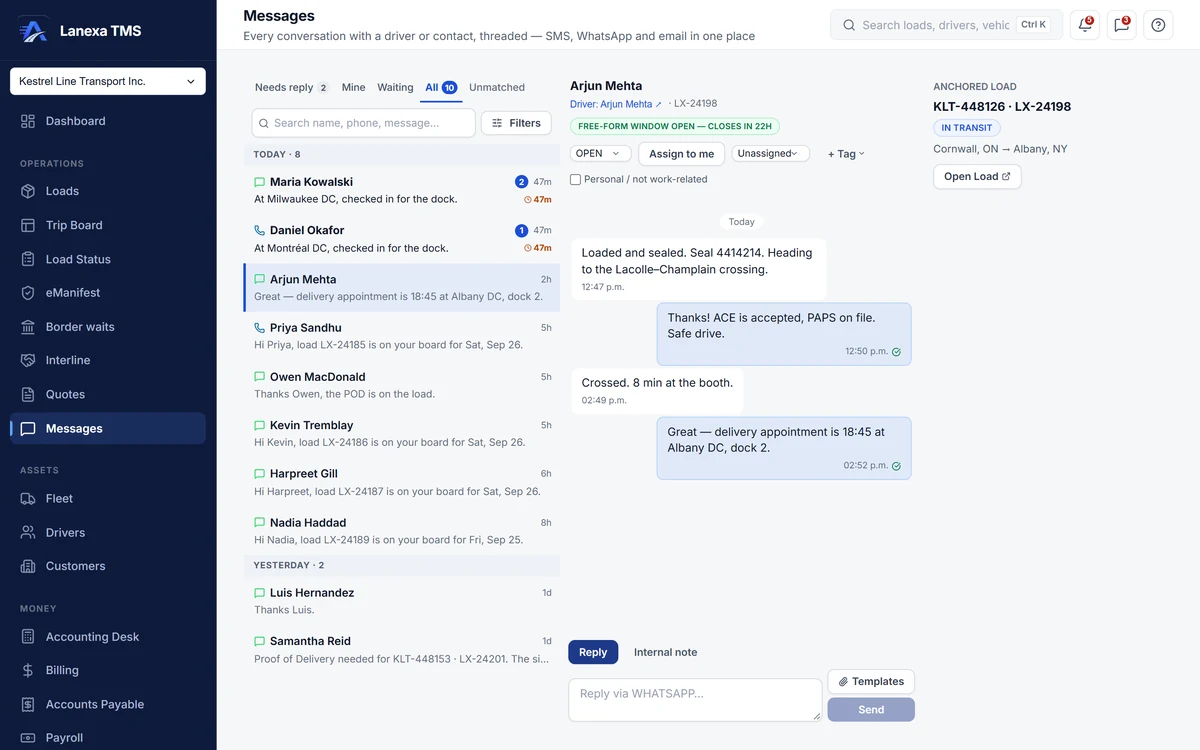Open the Luis Hernandez conversation
This screenshot has width=1200, height=750.
click(402, 601)
